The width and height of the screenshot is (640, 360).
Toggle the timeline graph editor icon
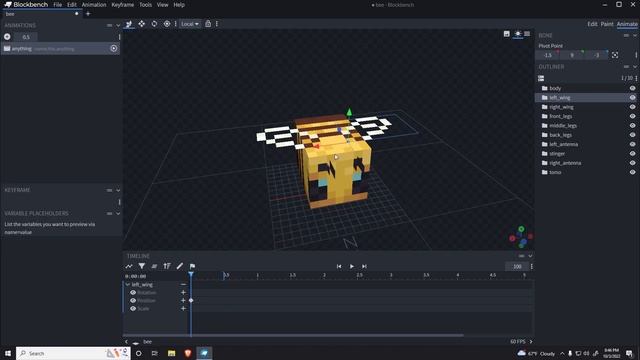pos(129,267)
